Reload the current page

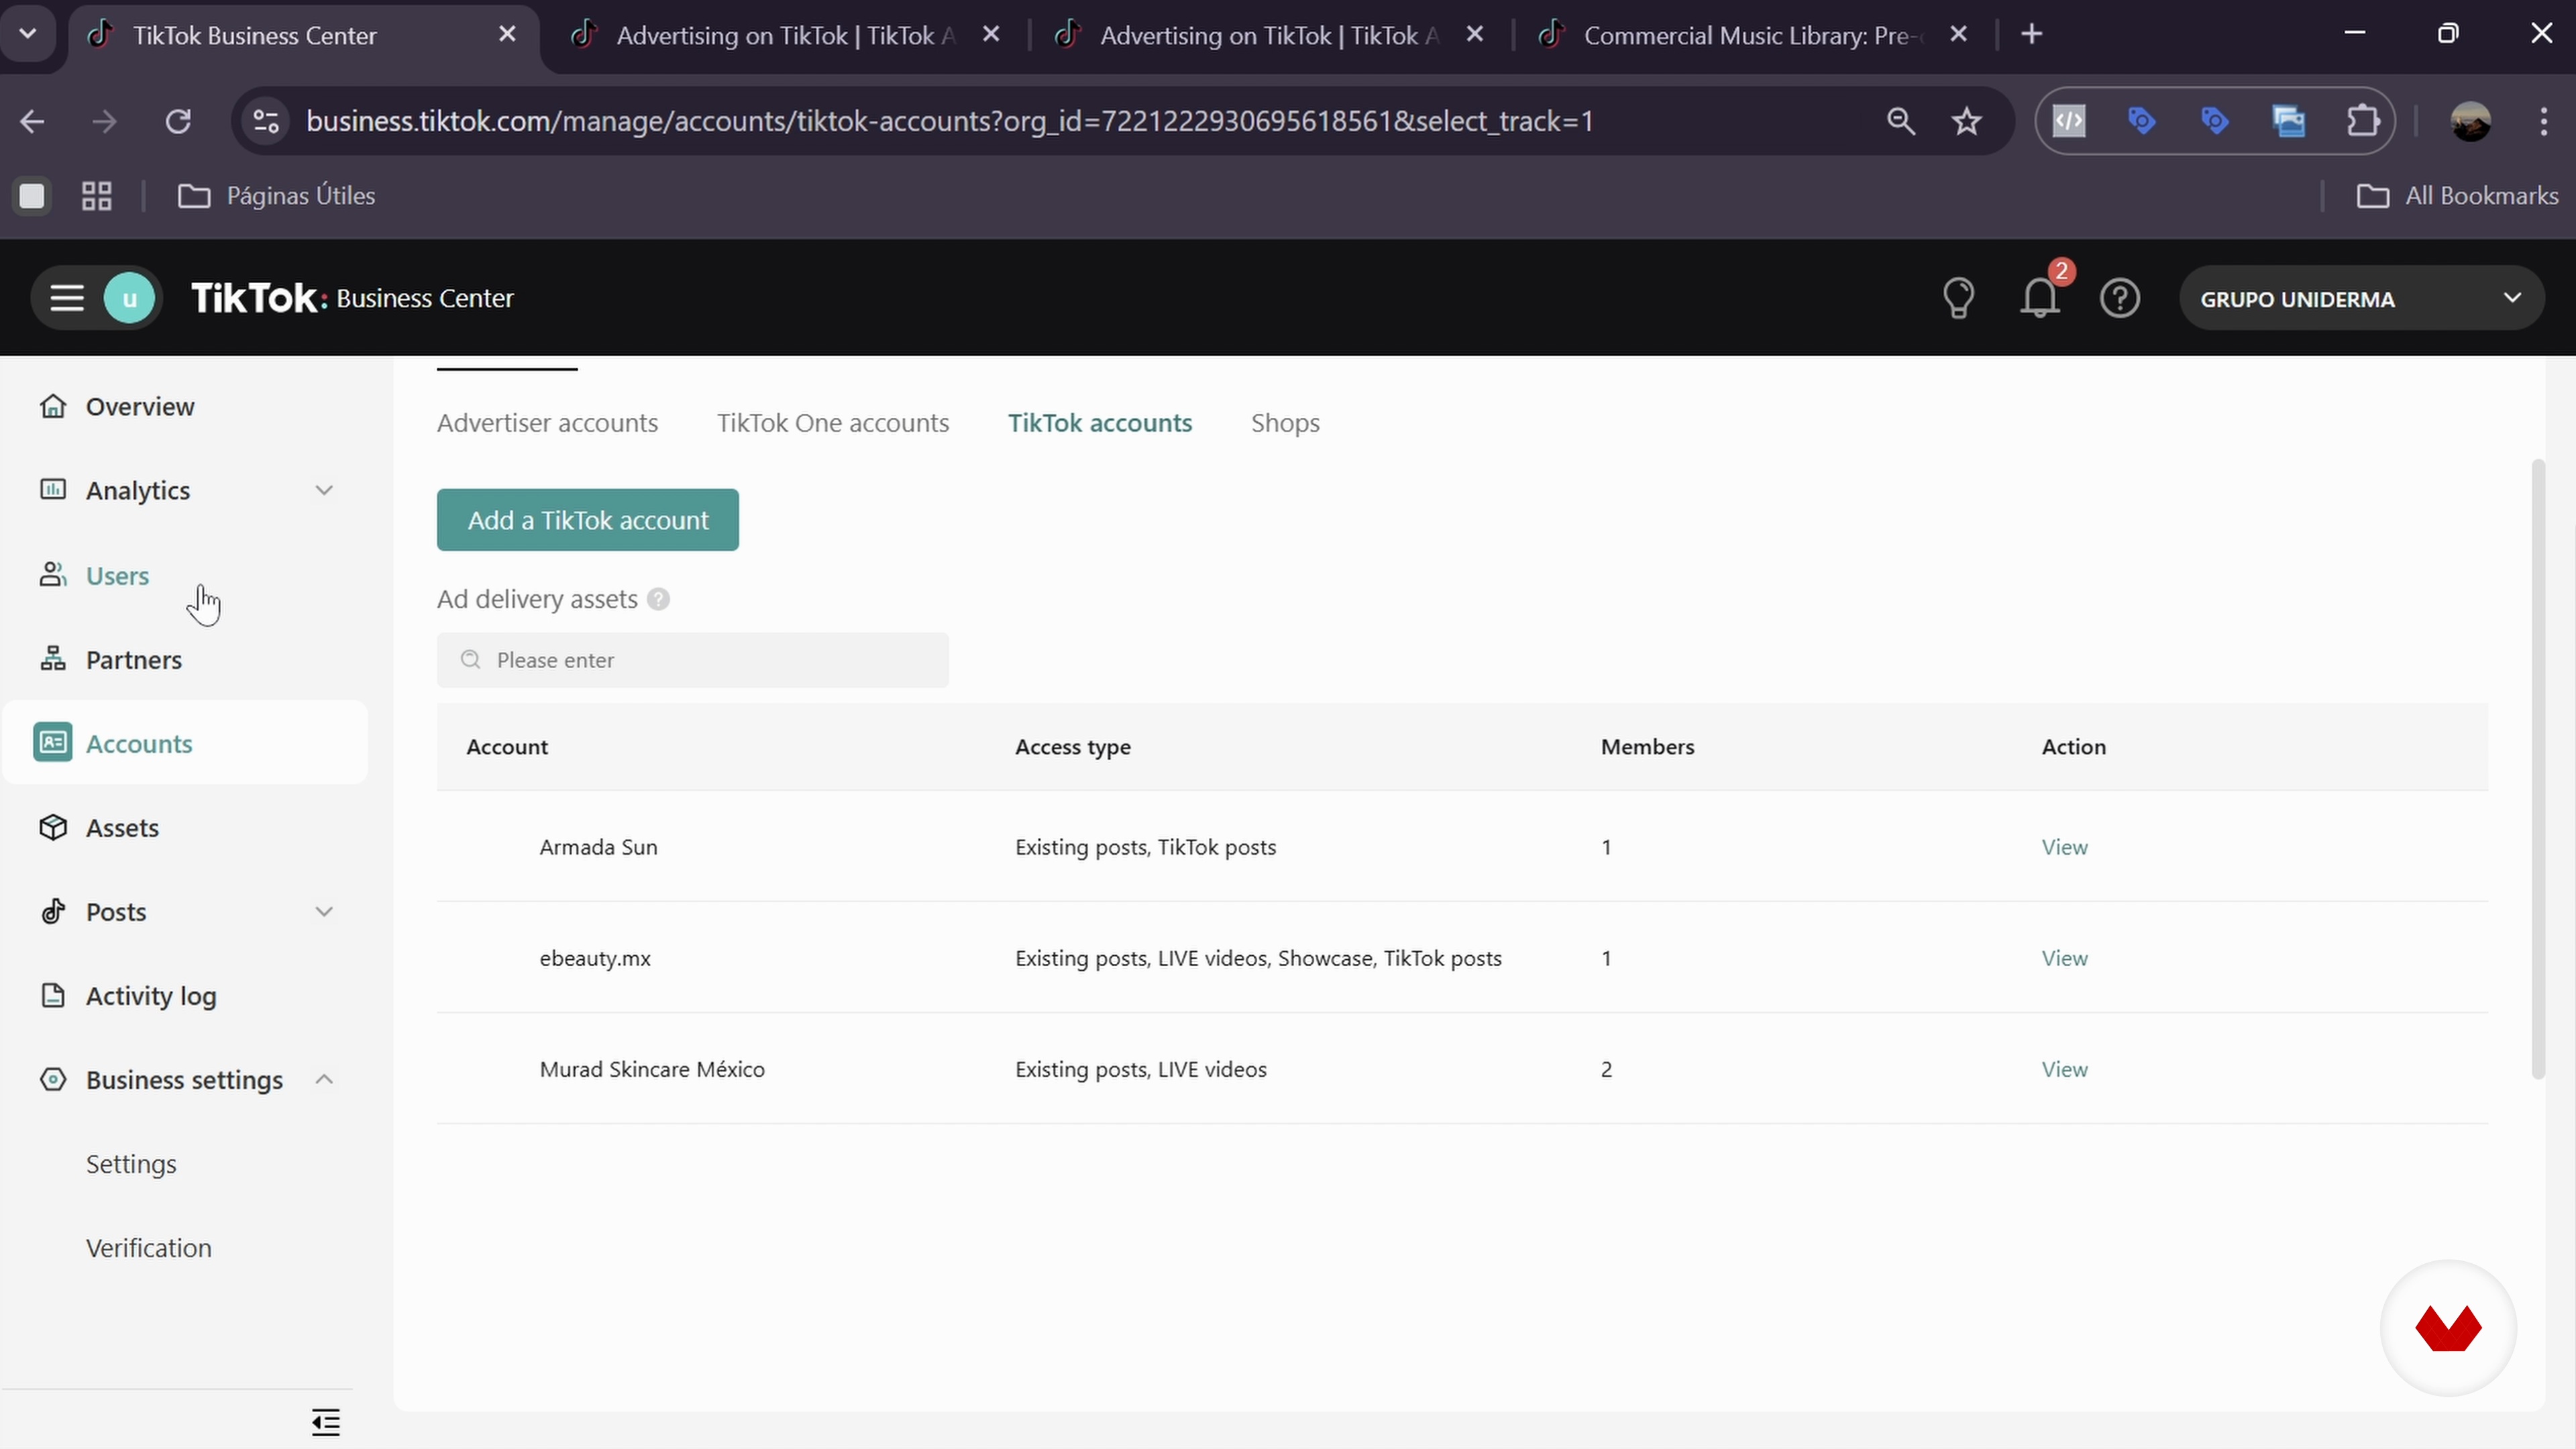pyautogui.click(x=178, y=122)
